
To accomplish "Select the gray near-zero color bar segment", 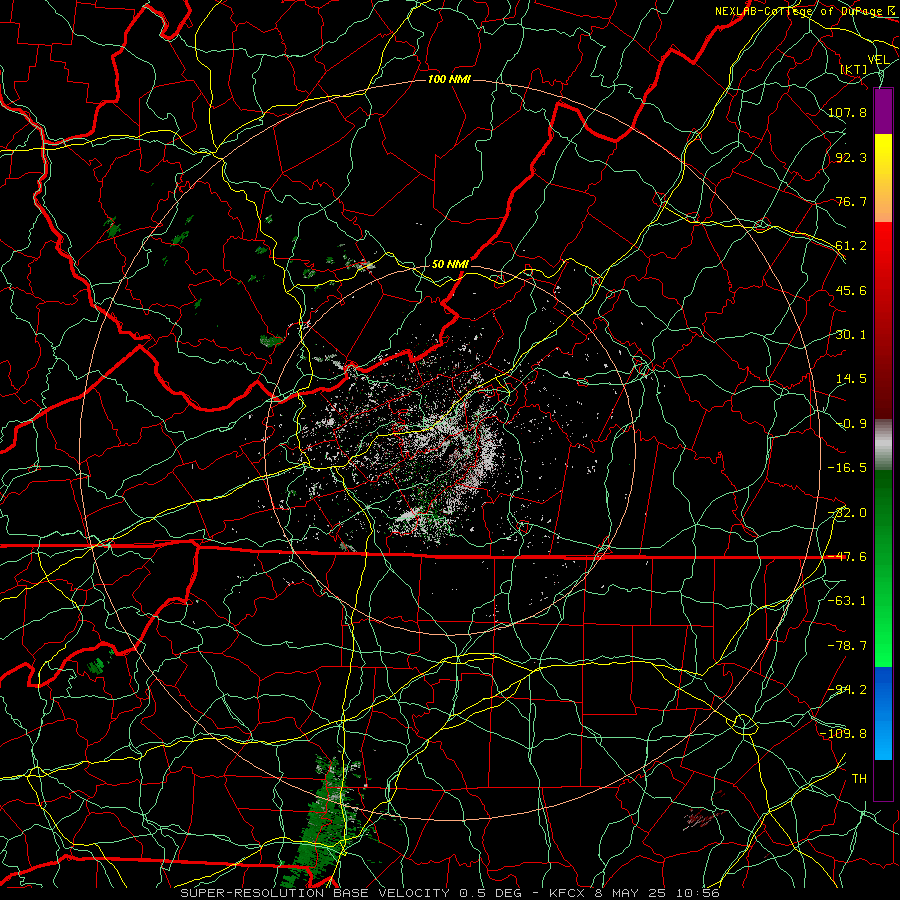I will 883,445.
